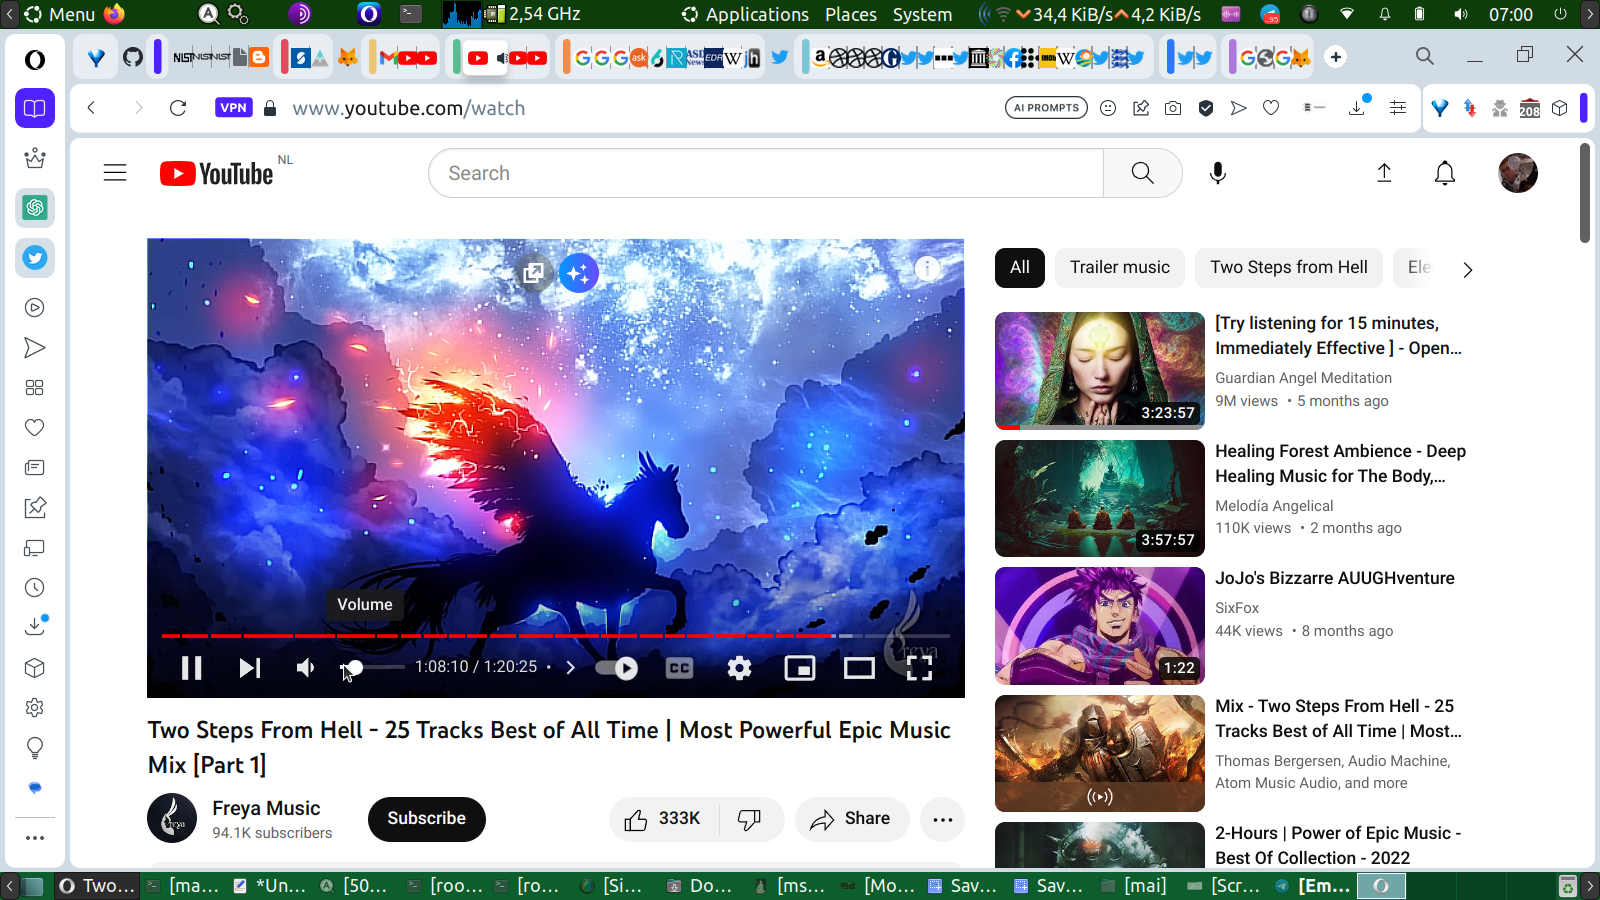Open Opera sidebar Settings gear

coord(35,708)
